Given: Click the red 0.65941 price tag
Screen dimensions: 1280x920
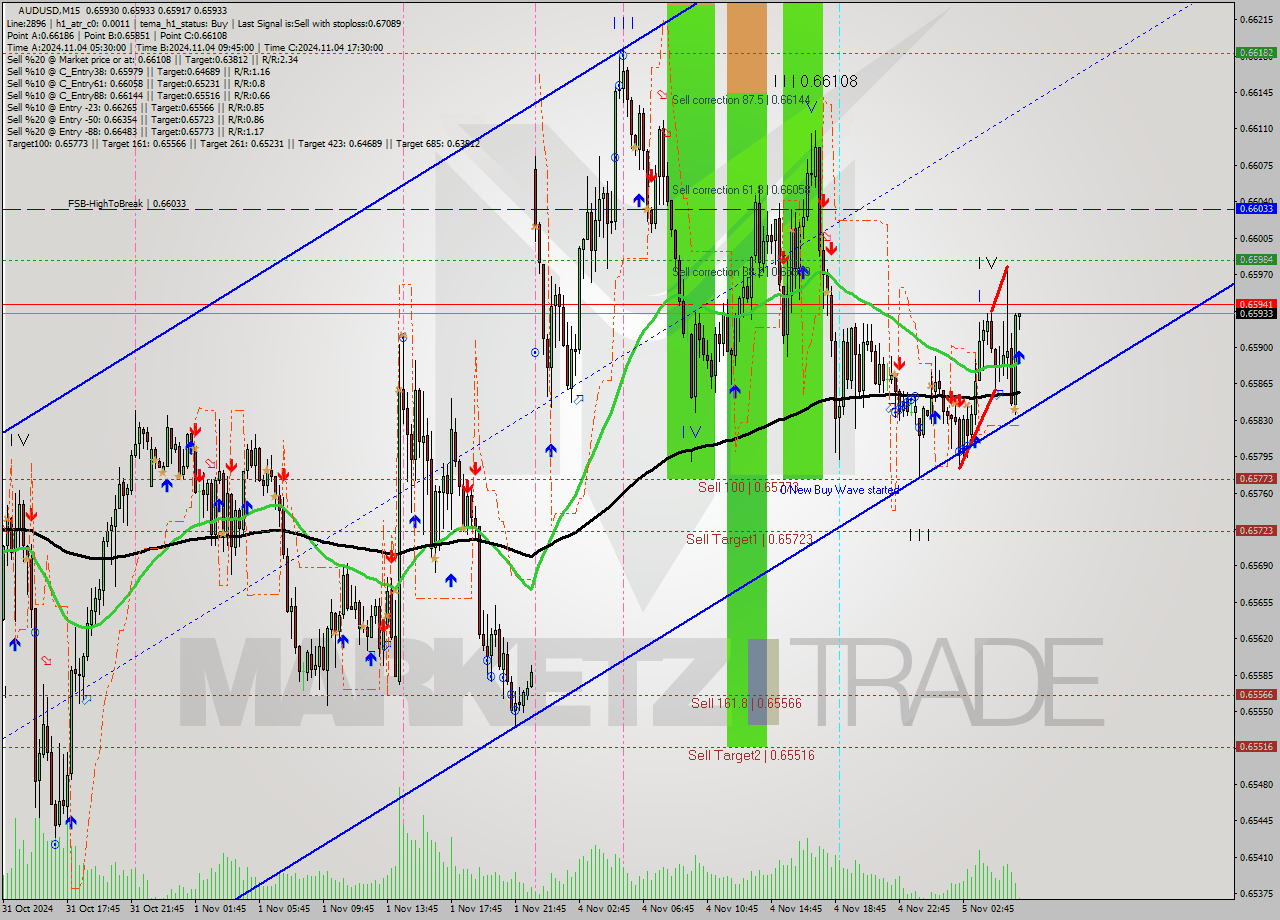Looking at the screenshot, I should (1256, 304).
